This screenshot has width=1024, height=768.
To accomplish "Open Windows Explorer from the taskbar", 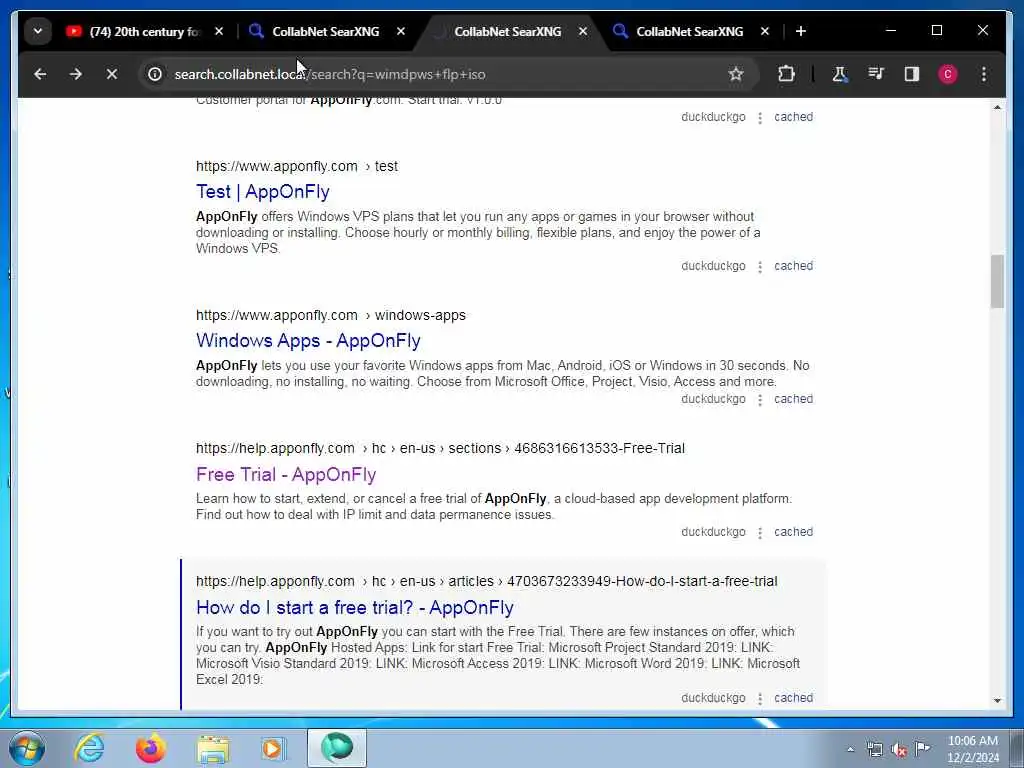I will click(x=213, y=749).
